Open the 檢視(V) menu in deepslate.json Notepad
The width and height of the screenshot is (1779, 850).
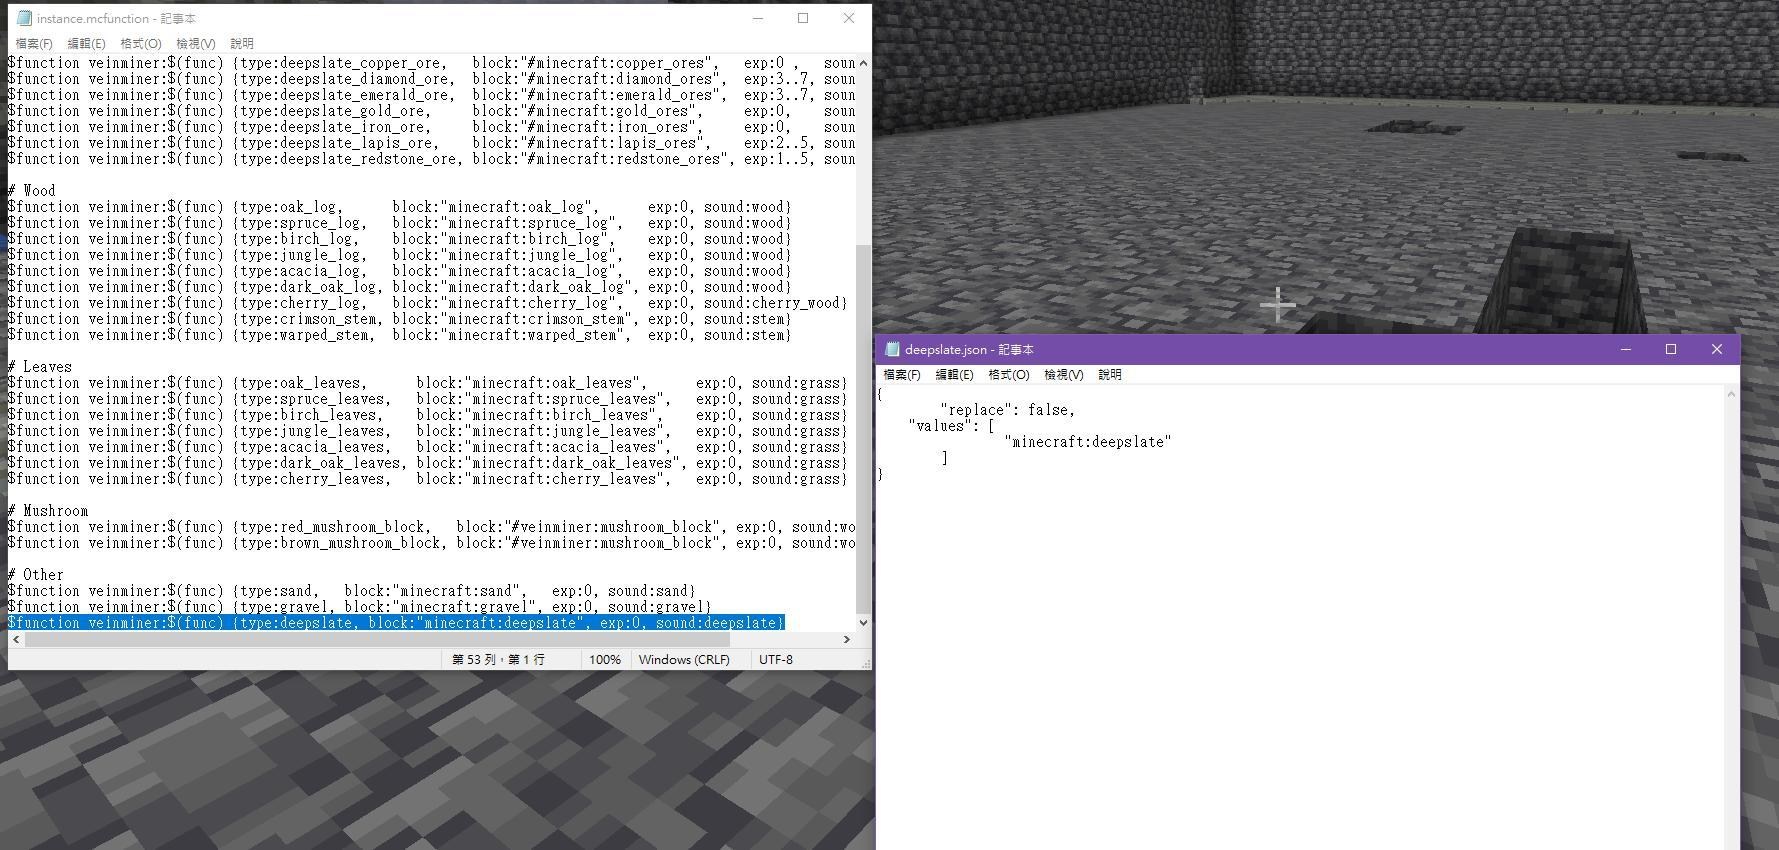(1063, 374)
